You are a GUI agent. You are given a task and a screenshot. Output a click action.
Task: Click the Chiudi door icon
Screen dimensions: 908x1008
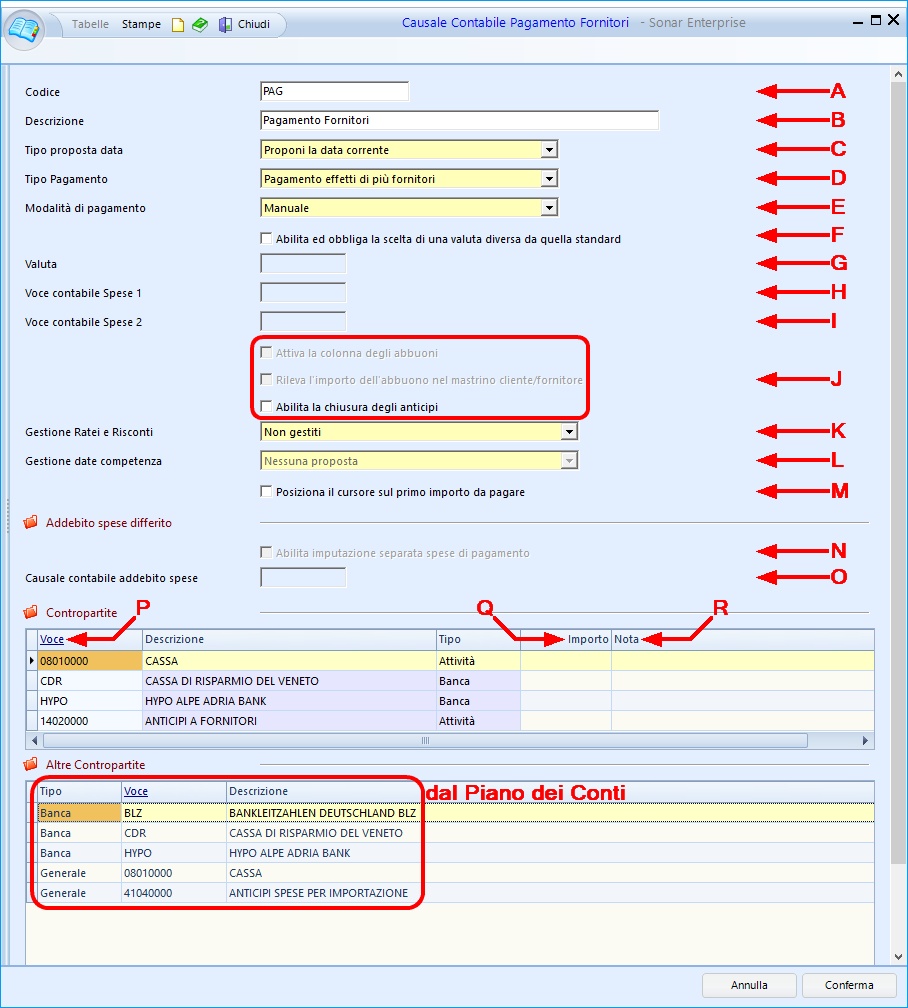click(x=226, y=25)
